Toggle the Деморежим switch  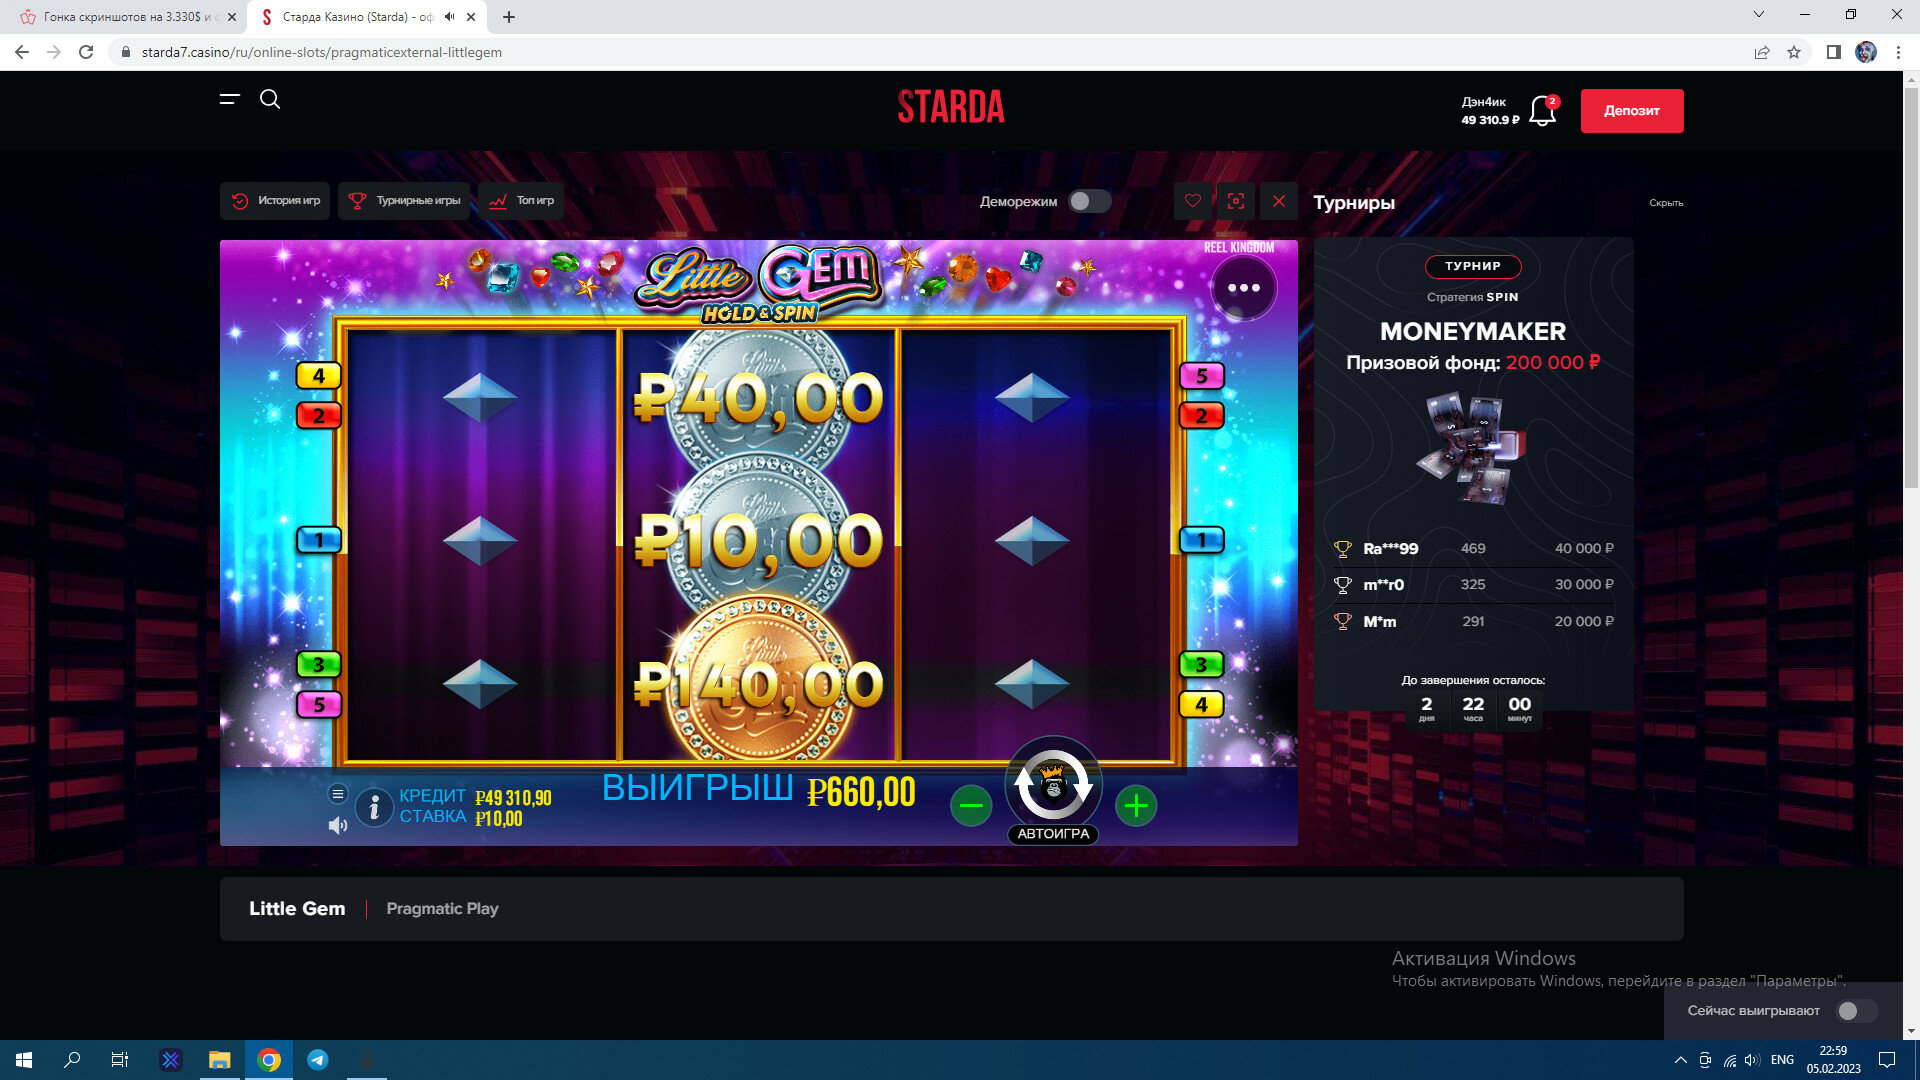click(1089, 201)
